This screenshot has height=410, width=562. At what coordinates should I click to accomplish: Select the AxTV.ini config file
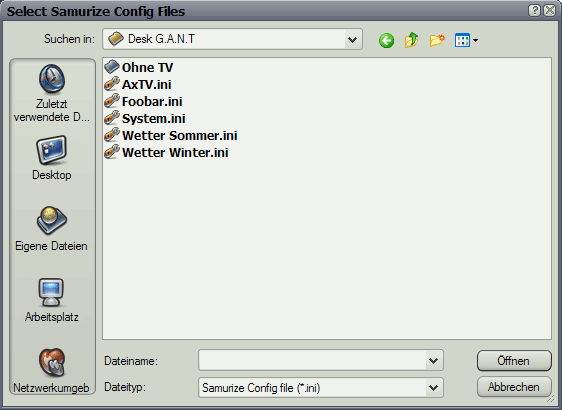click(x=138, y=85)
